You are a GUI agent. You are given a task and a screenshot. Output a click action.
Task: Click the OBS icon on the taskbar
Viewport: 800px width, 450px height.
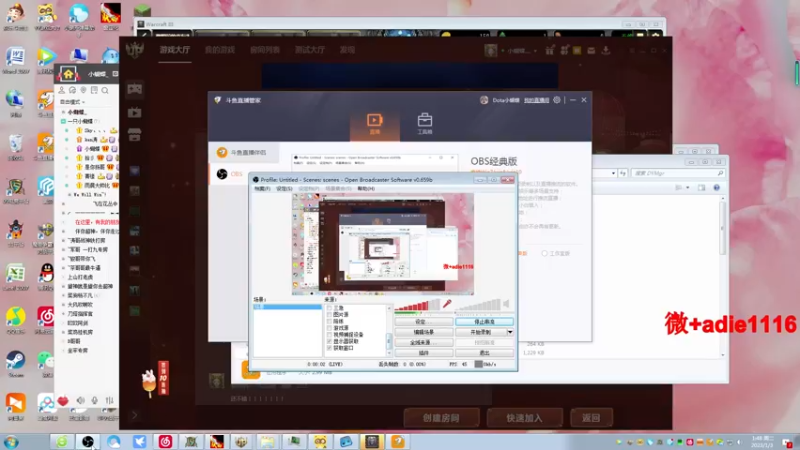(x=88, y=442)
